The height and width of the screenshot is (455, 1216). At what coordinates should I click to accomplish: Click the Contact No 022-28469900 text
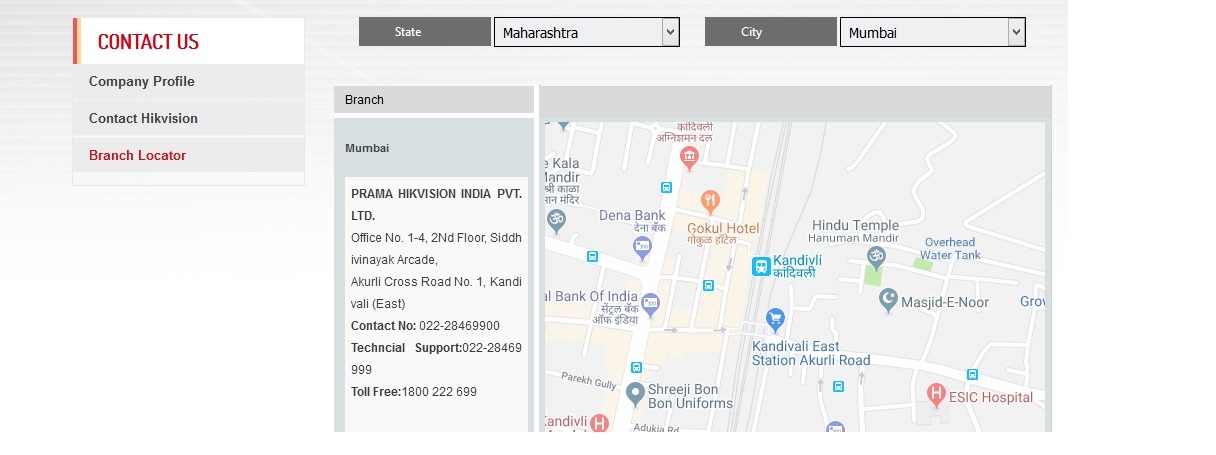[425, 326]
